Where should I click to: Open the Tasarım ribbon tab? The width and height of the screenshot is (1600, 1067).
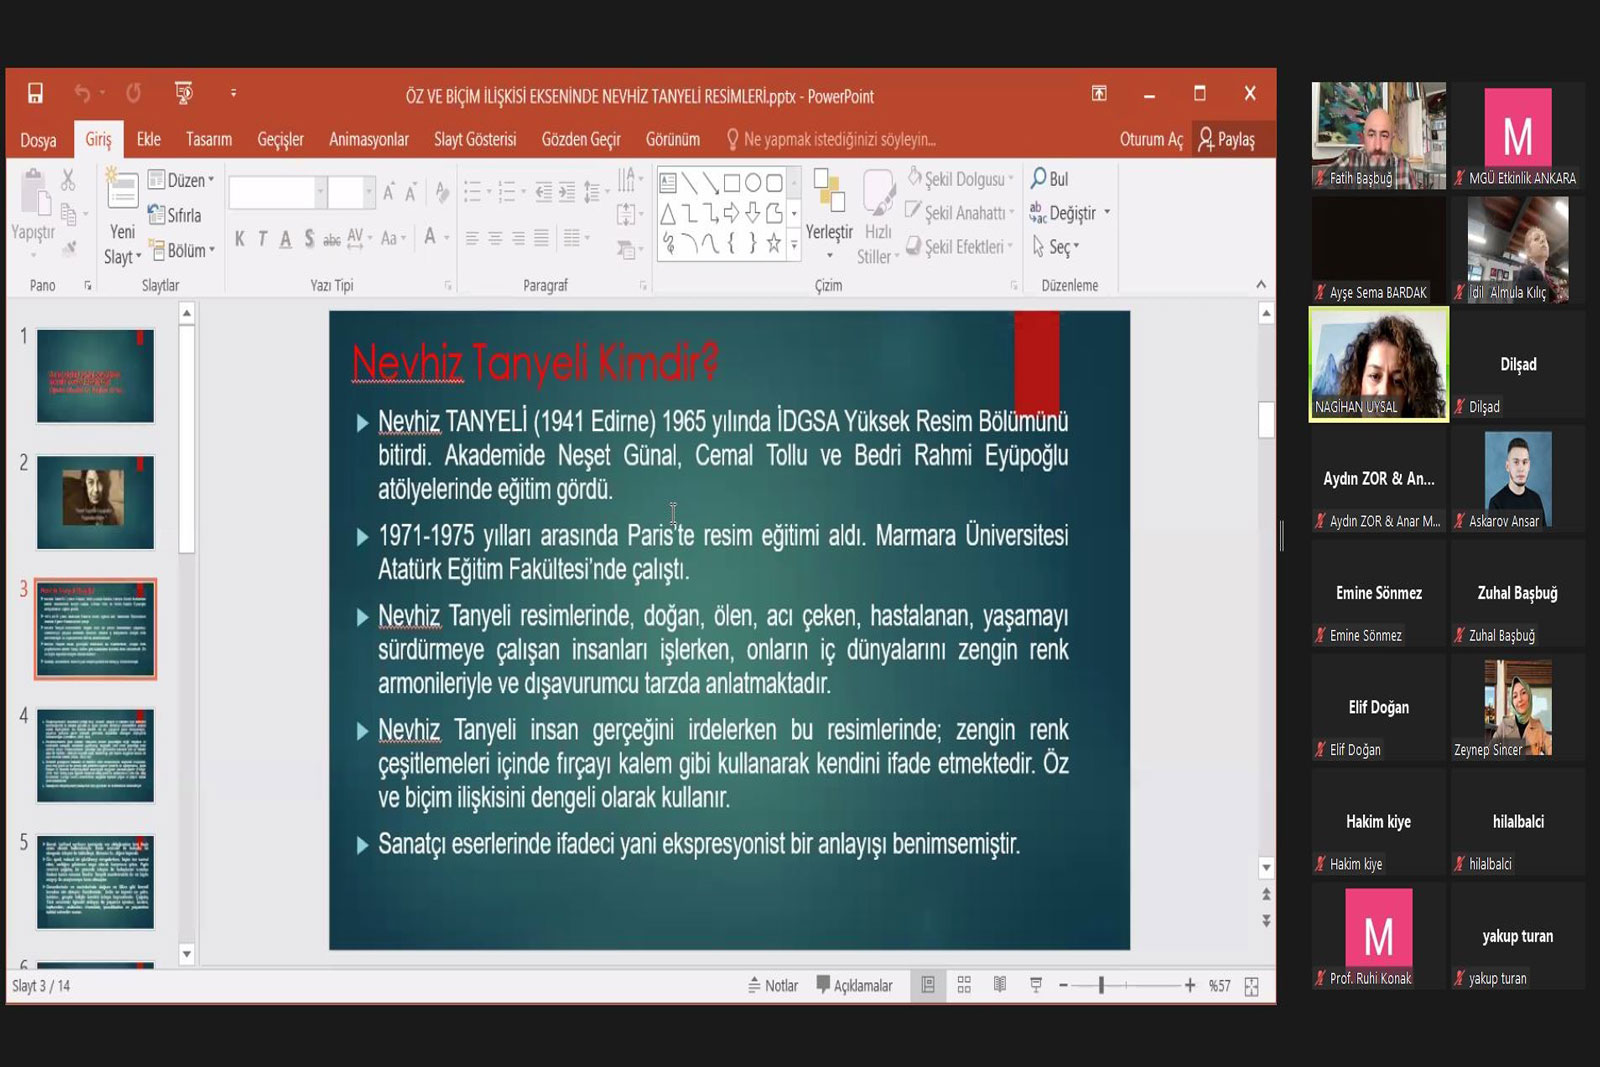(208, 140)
